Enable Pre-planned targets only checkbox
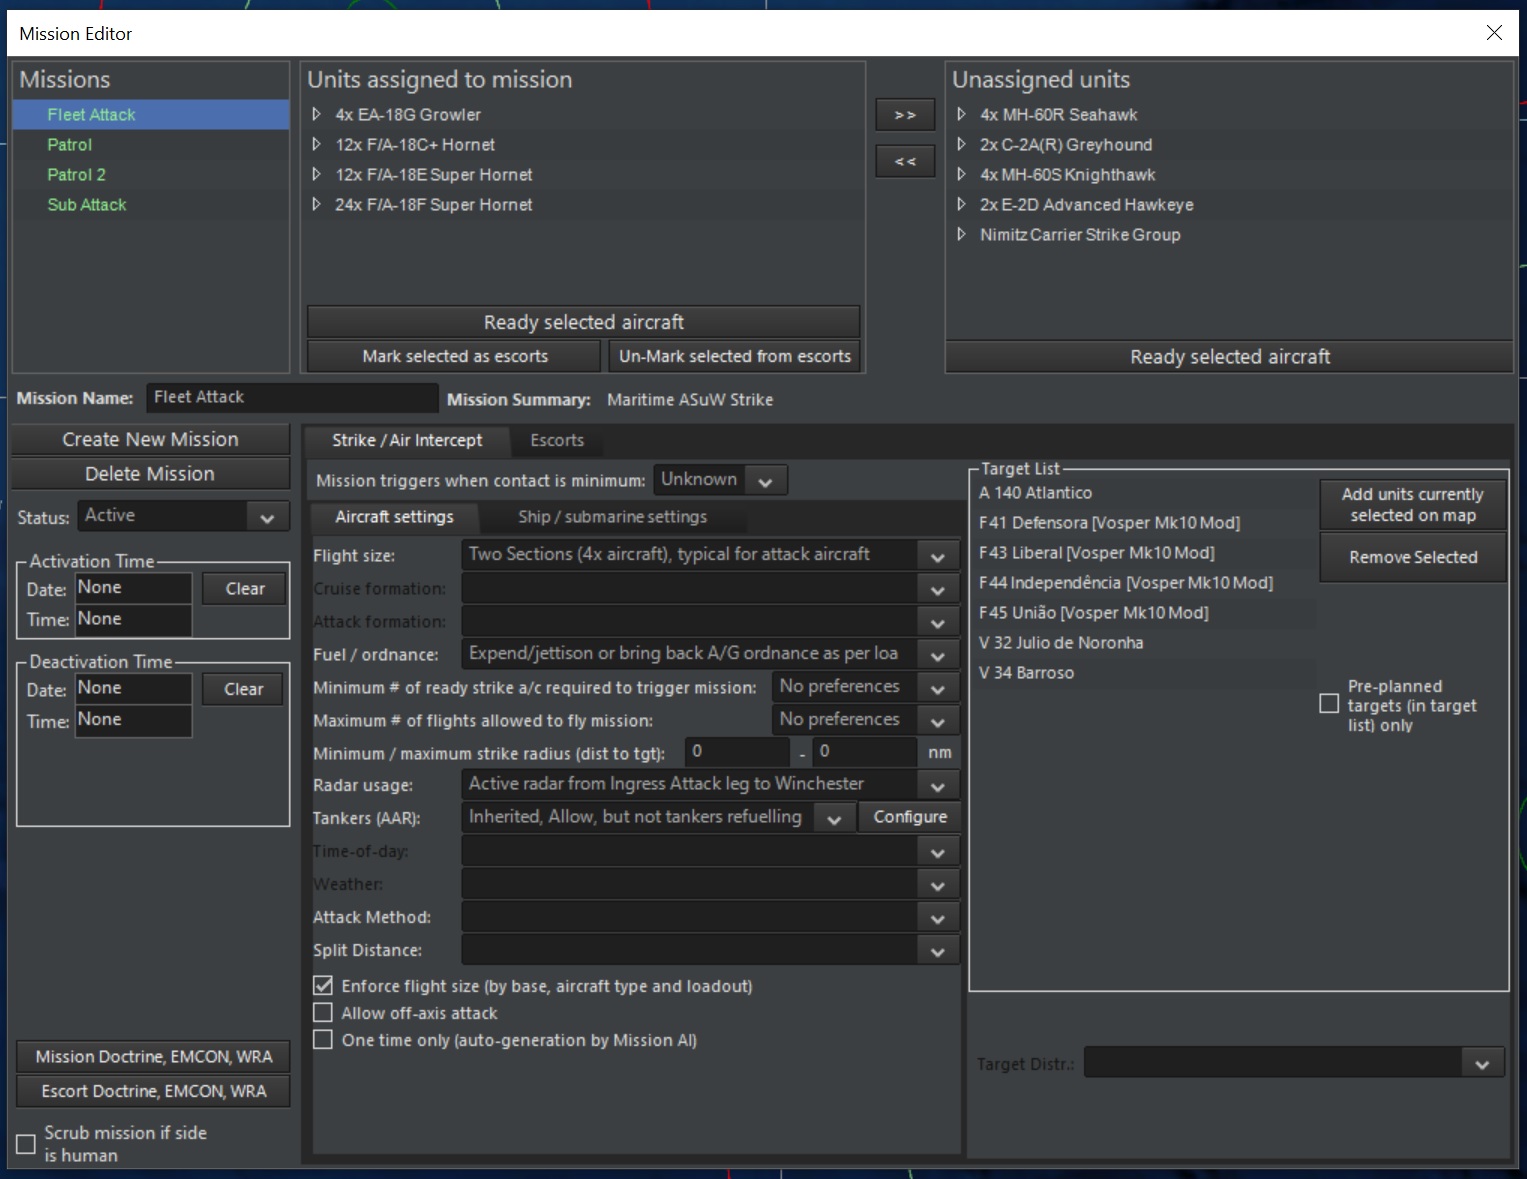Screen dimensions: 1527x1179 1329,704
